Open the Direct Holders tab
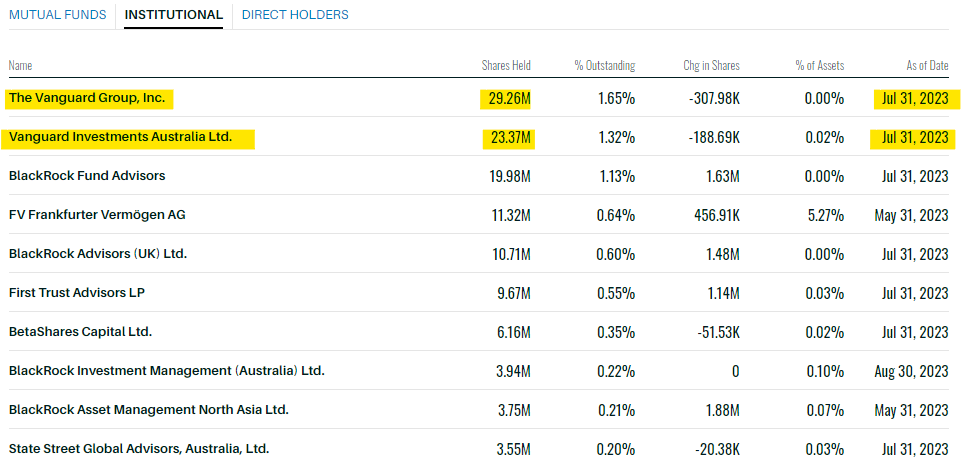This screenshot has width=972, height=467. [295, 14]
